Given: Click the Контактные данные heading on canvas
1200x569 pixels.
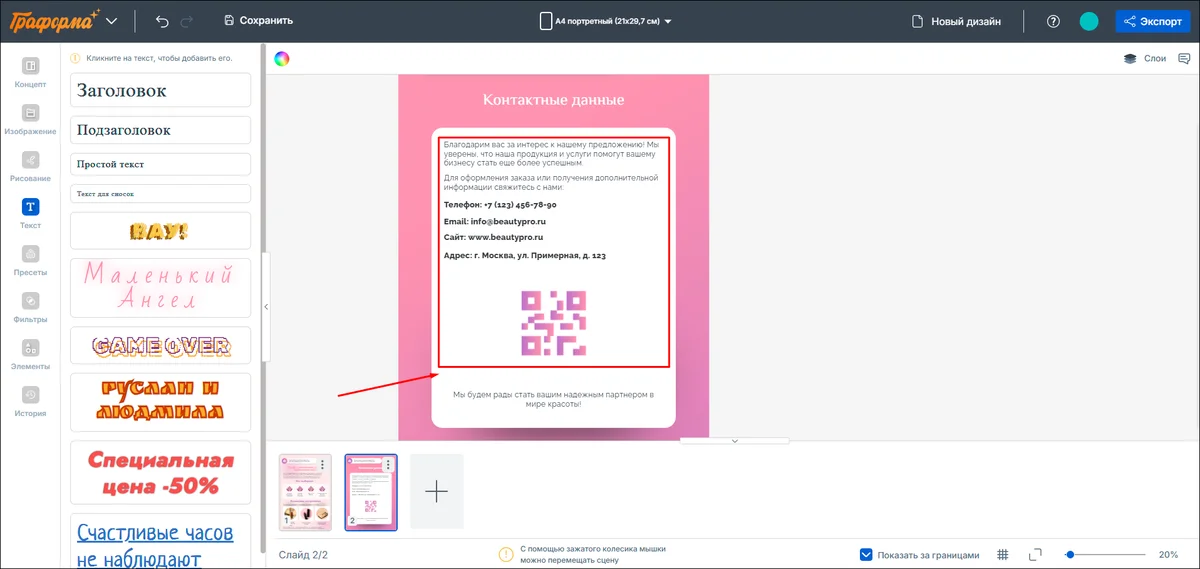Looking at the screenshot, I should 553,100.
